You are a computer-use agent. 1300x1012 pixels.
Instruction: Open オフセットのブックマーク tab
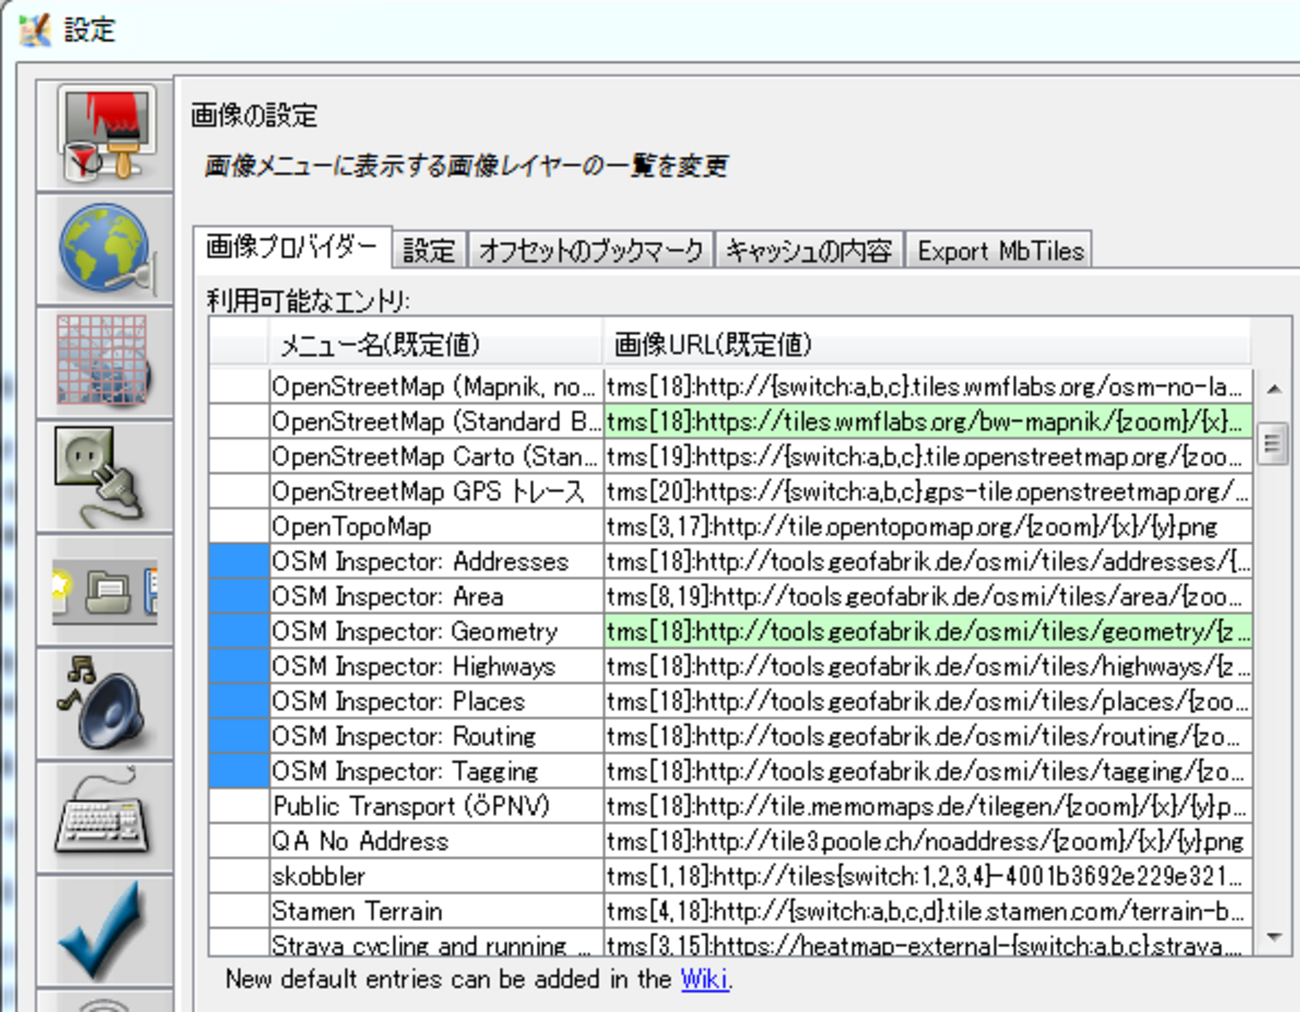pos(591,250)
